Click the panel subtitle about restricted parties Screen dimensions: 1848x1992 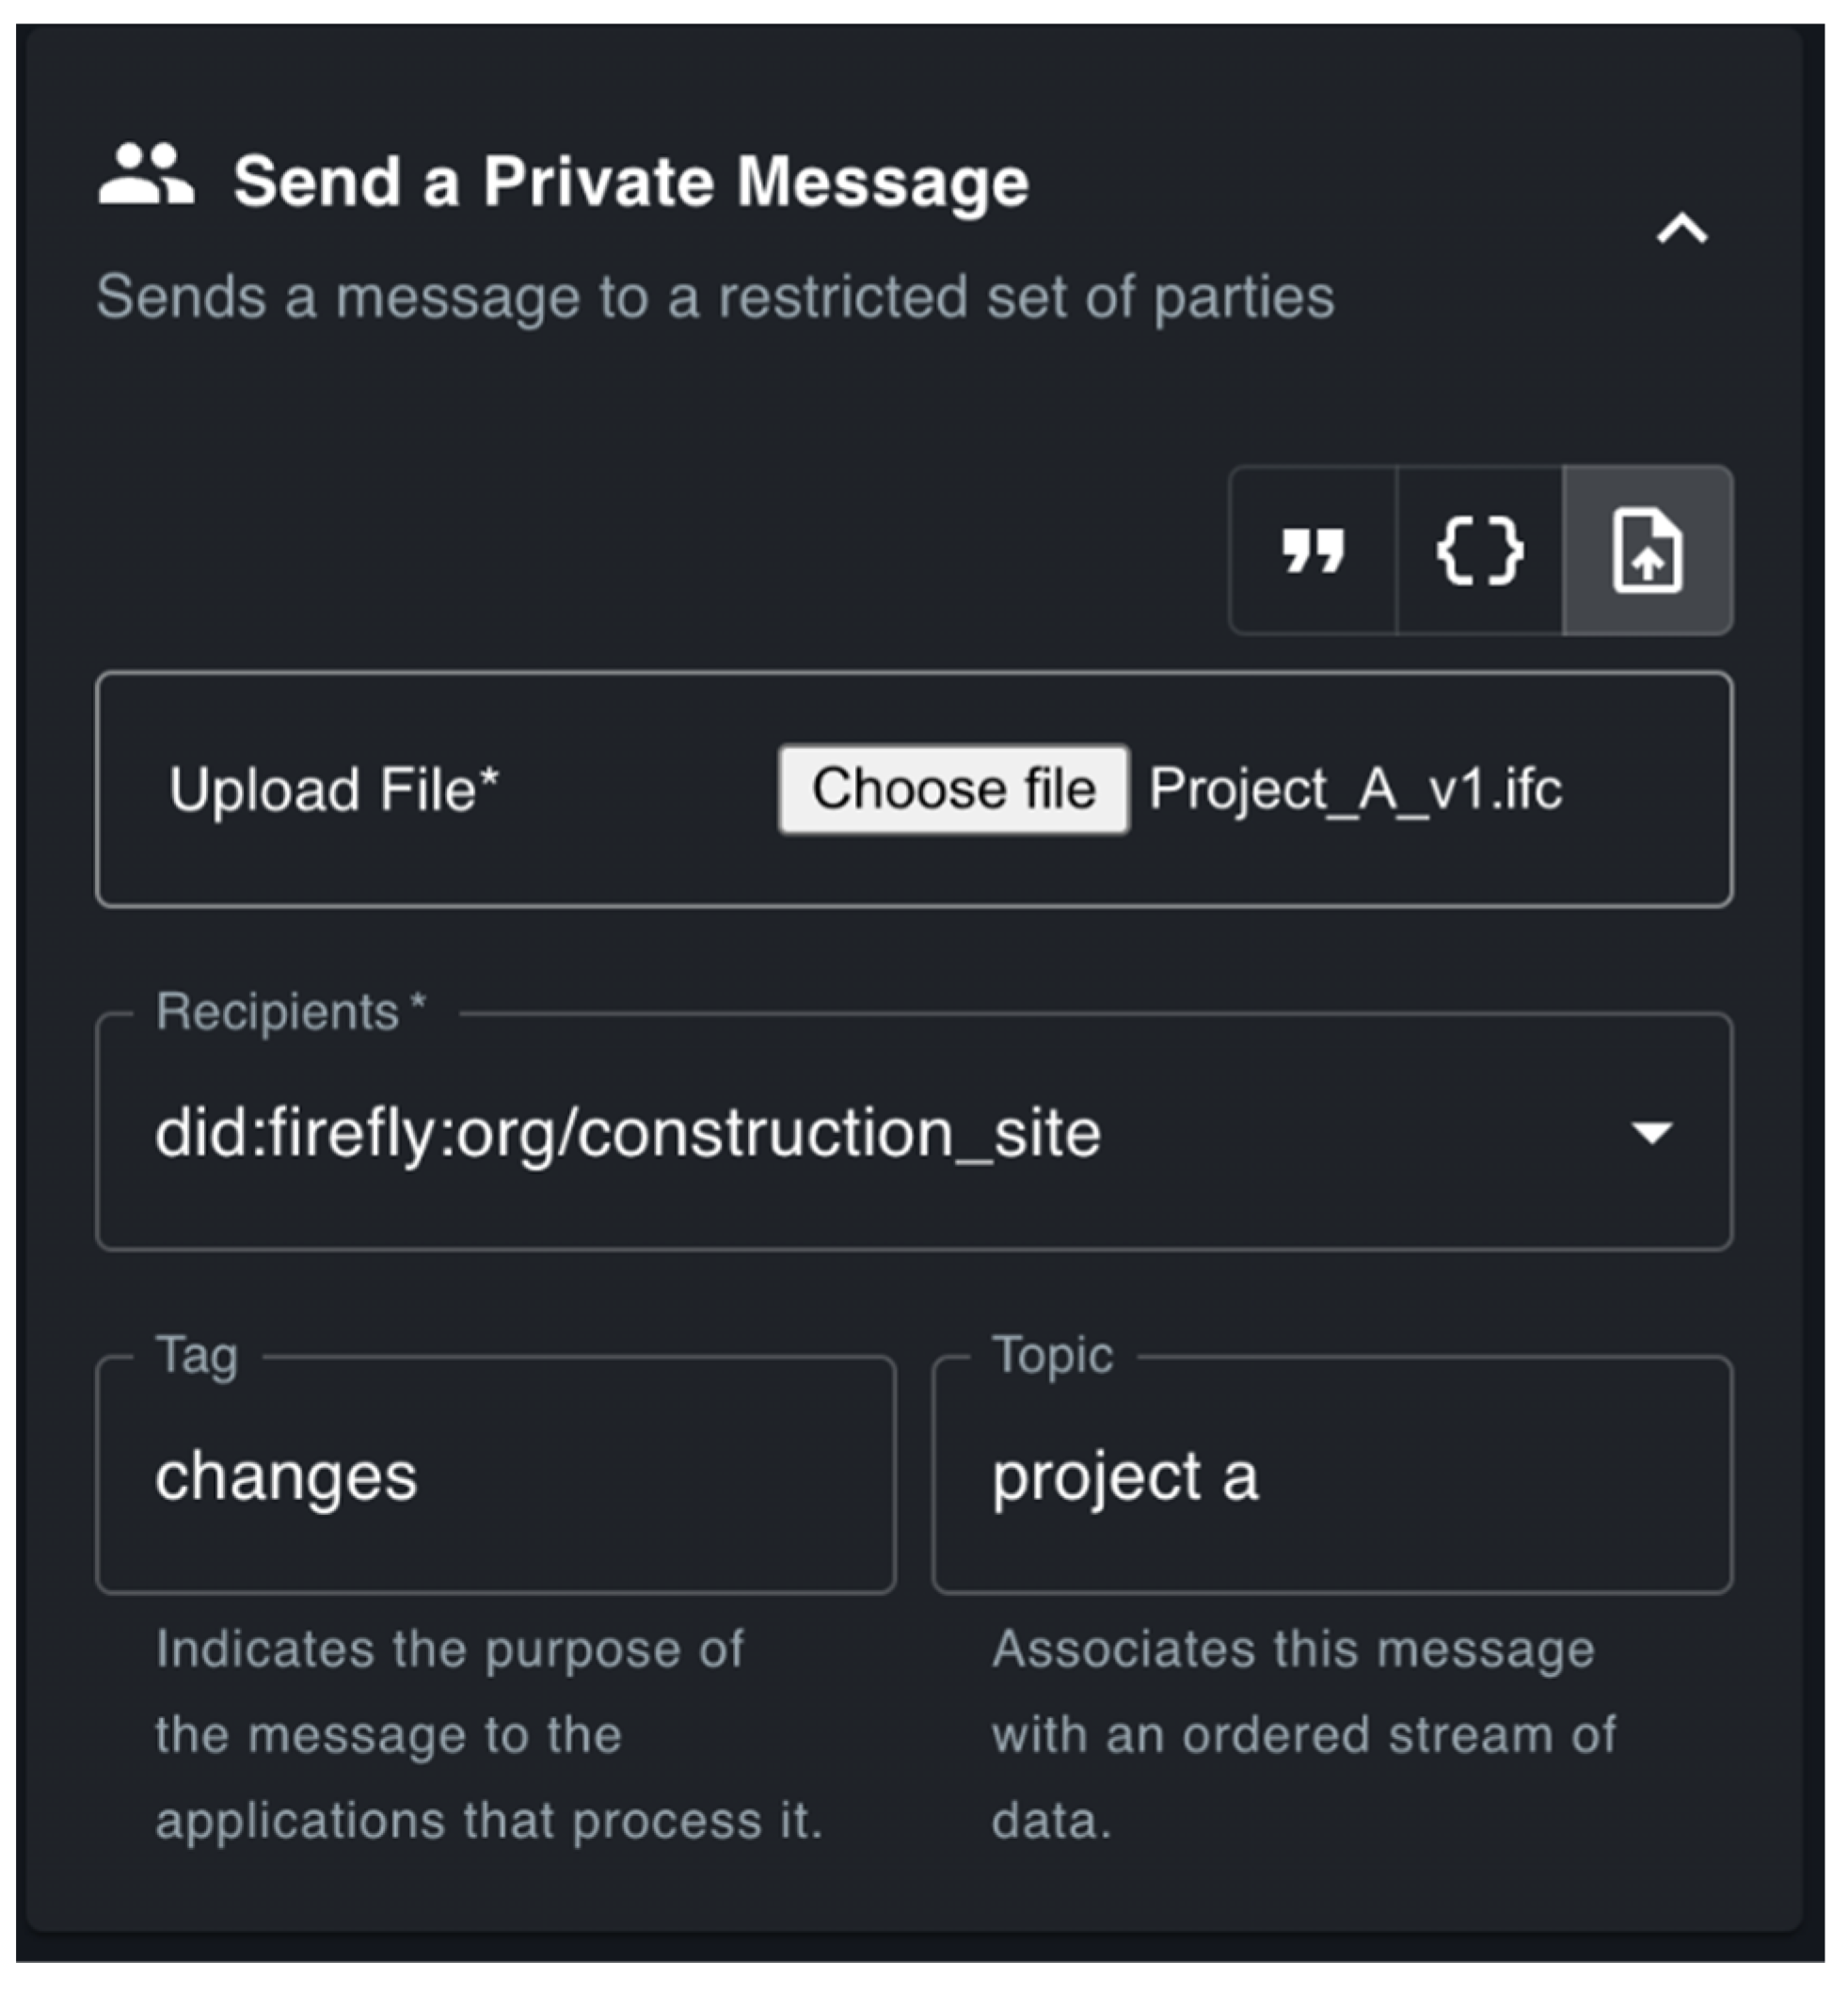(x=715, y=297)
